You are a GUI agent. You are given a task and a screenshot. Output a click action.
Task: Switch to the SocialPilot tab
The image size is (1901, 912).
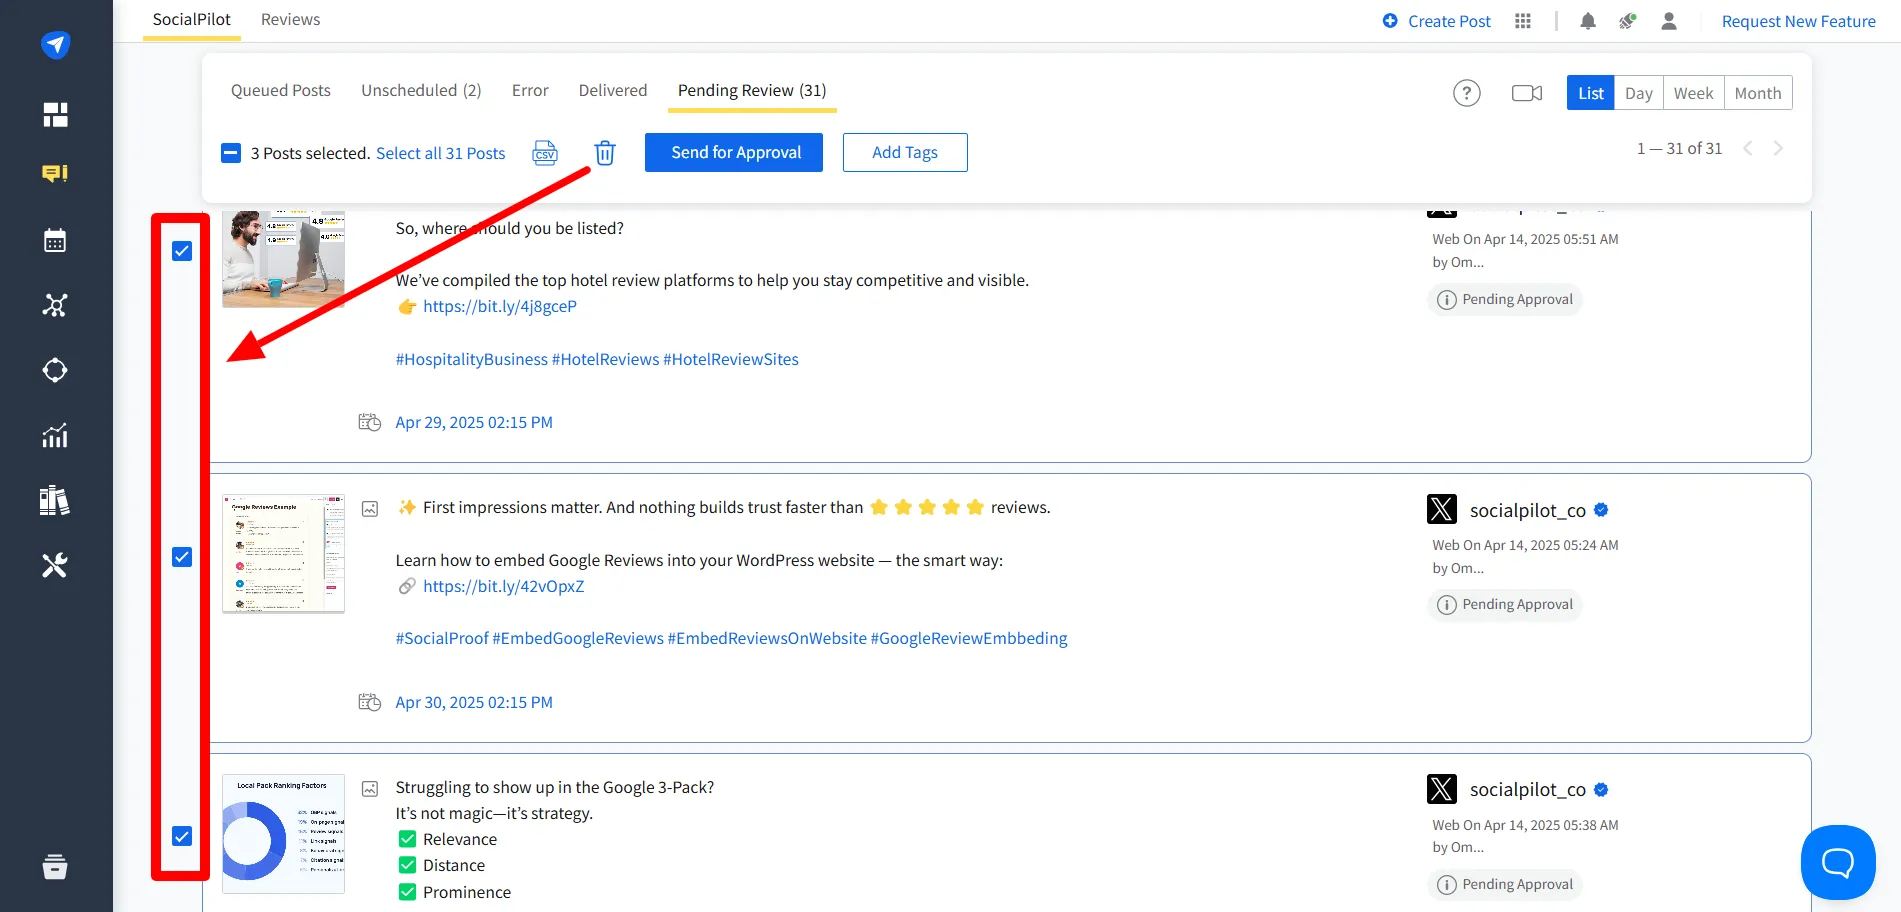pyautogui.click(x=192, y=20)
